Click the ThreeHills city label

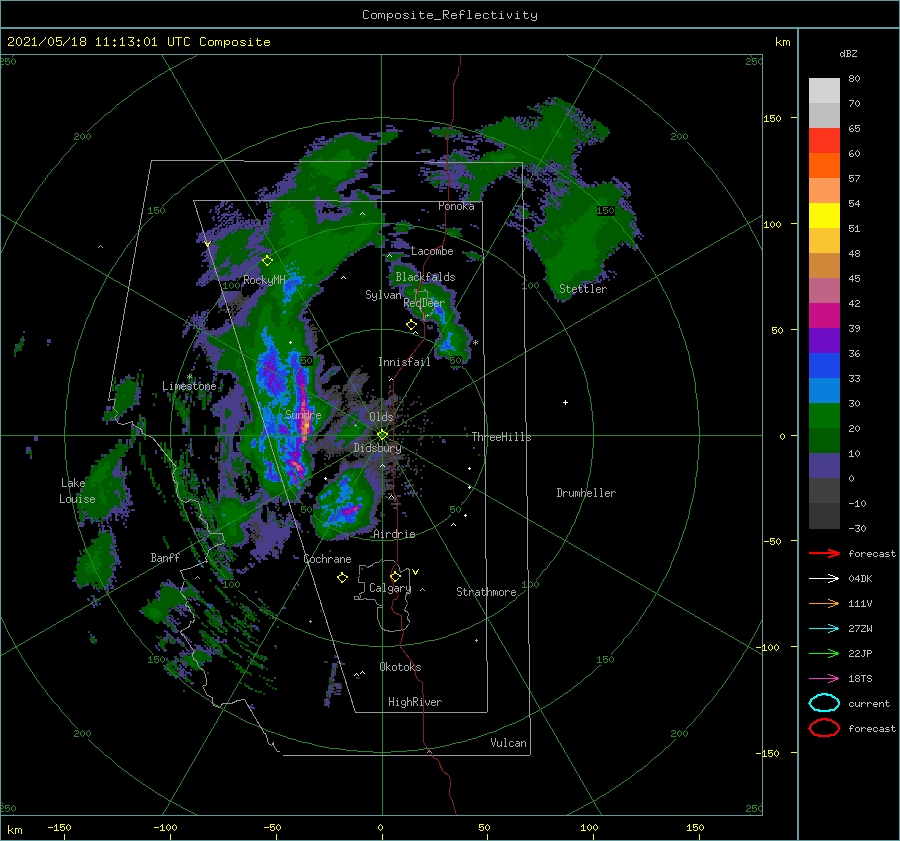502,437
